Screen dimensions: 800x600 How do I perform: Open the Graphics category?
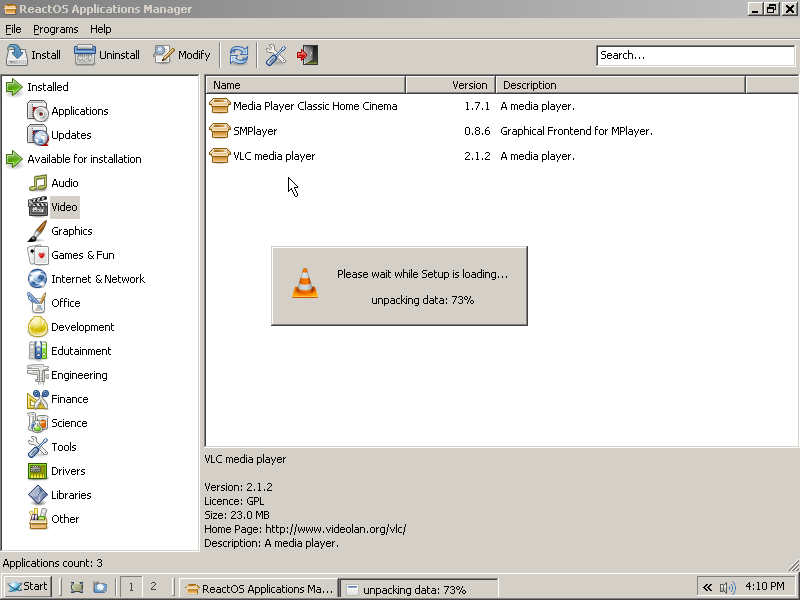(71, 231)
